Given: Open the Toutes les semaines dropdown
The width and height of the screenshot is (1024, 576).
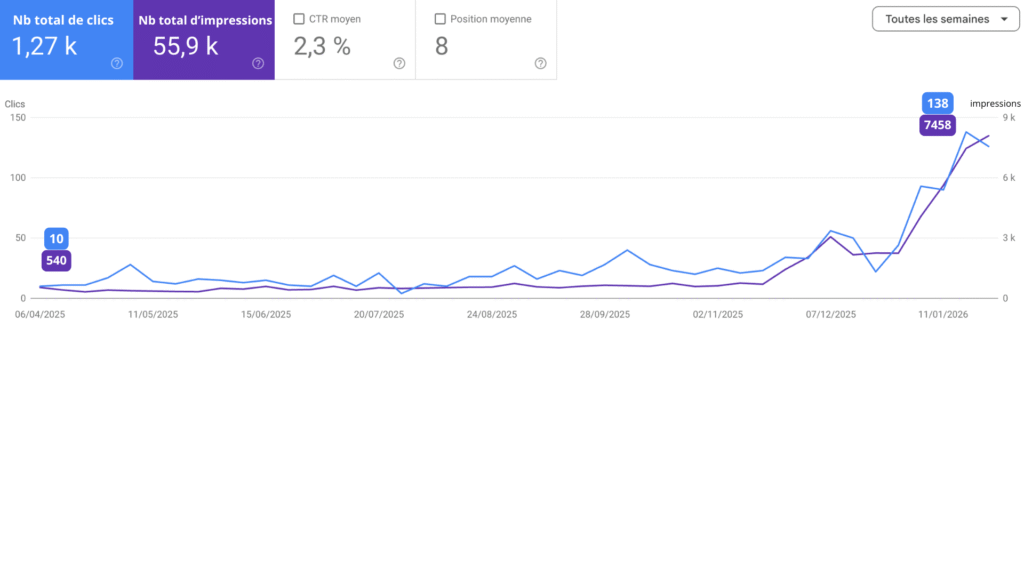Looking at the screenshot, I should coord(945,19).
